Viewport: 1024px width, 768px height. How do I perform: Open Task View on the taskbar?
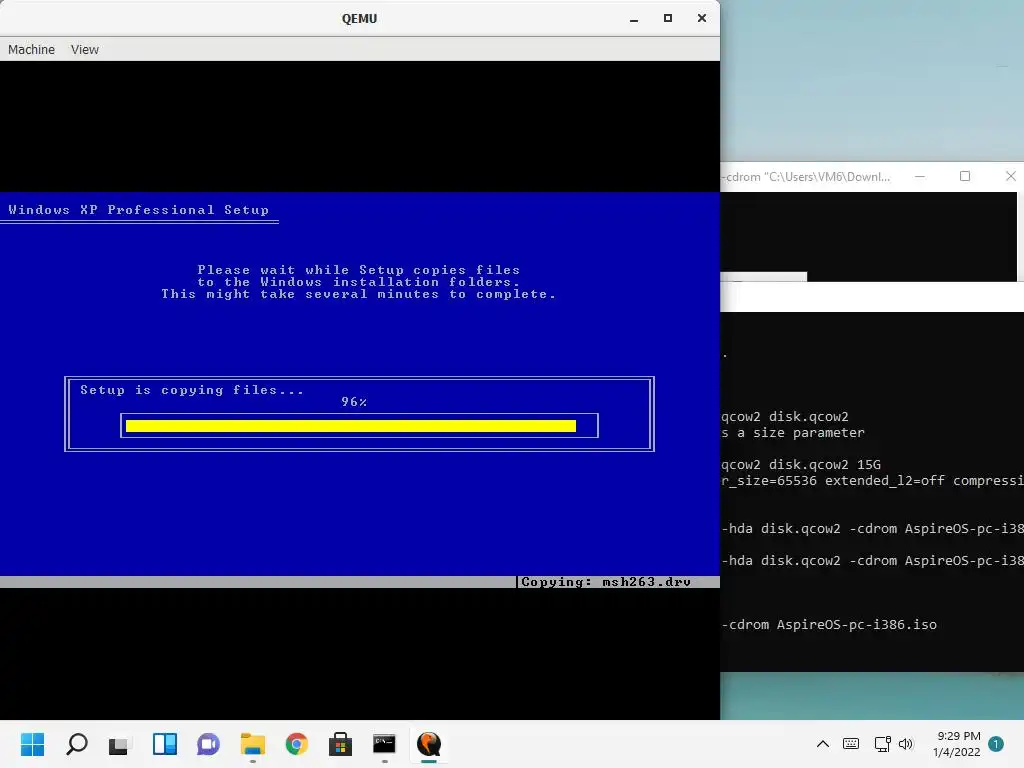(x=119, y=744)
